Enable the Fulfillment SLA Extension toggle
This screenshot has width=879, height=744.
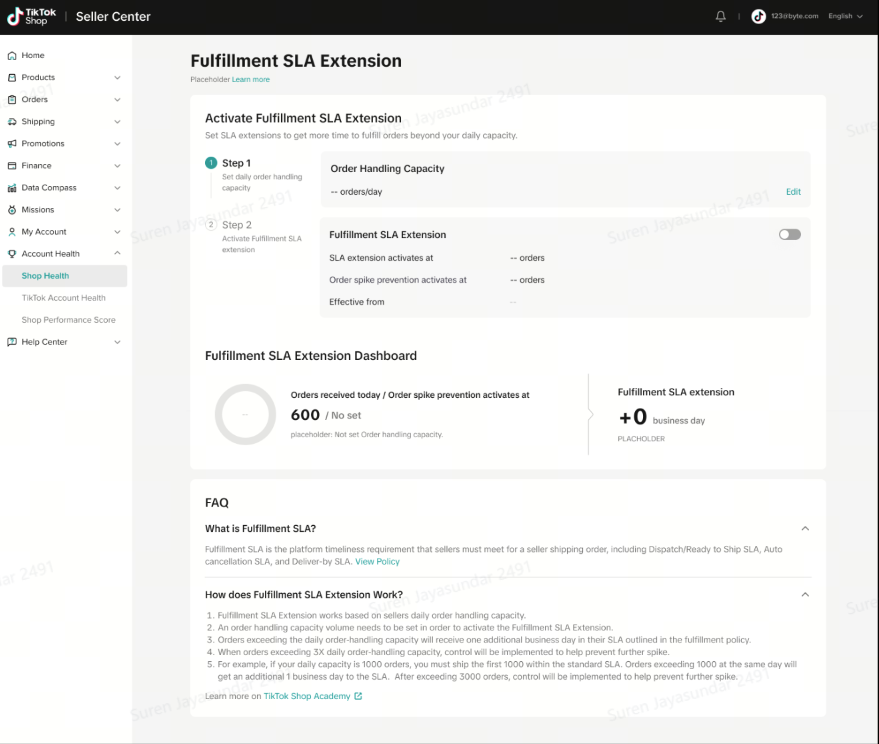[x=789, y=234]
